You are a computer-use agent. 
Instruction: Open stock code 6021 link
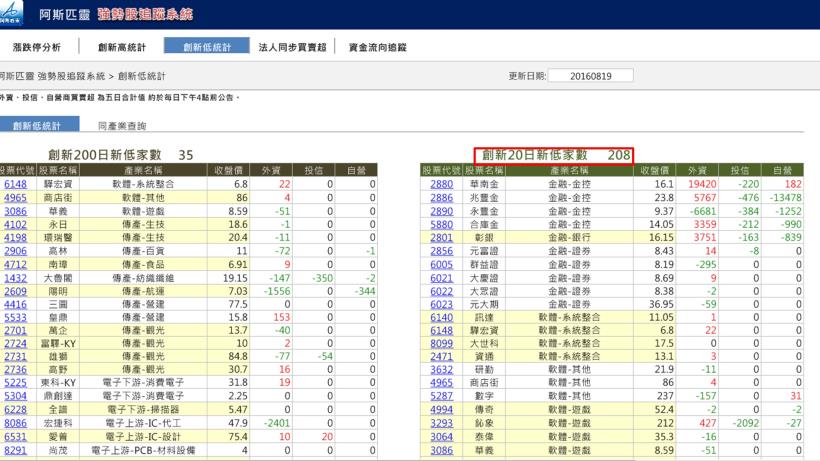coord(441,278)
